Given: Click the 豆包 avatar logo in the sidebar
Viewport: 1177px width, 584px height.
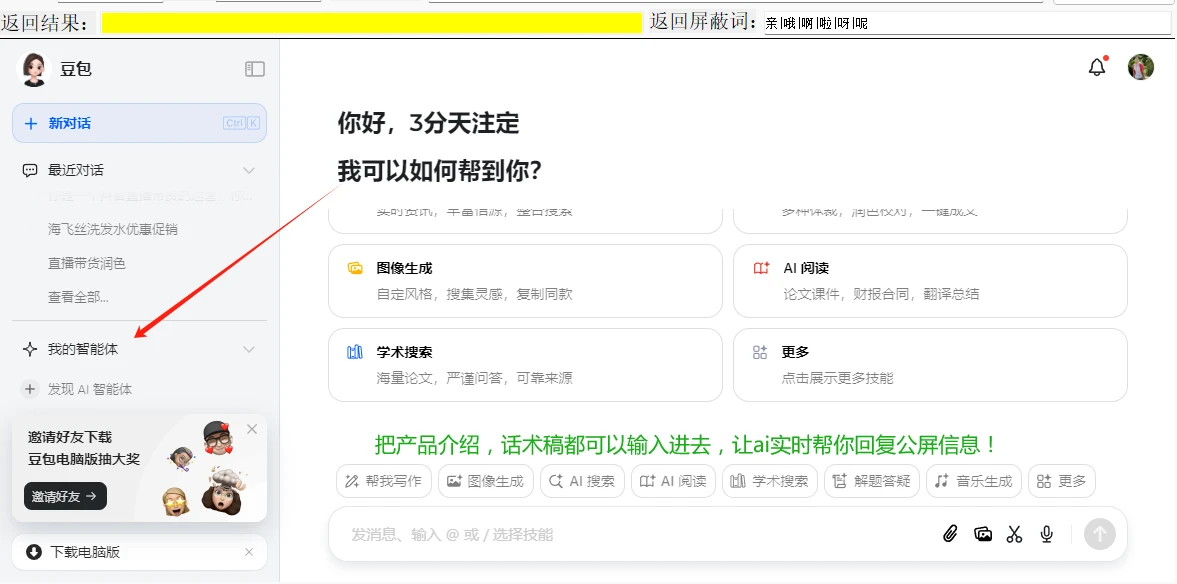Looking at the screenshot, I should tap(32, 69).
